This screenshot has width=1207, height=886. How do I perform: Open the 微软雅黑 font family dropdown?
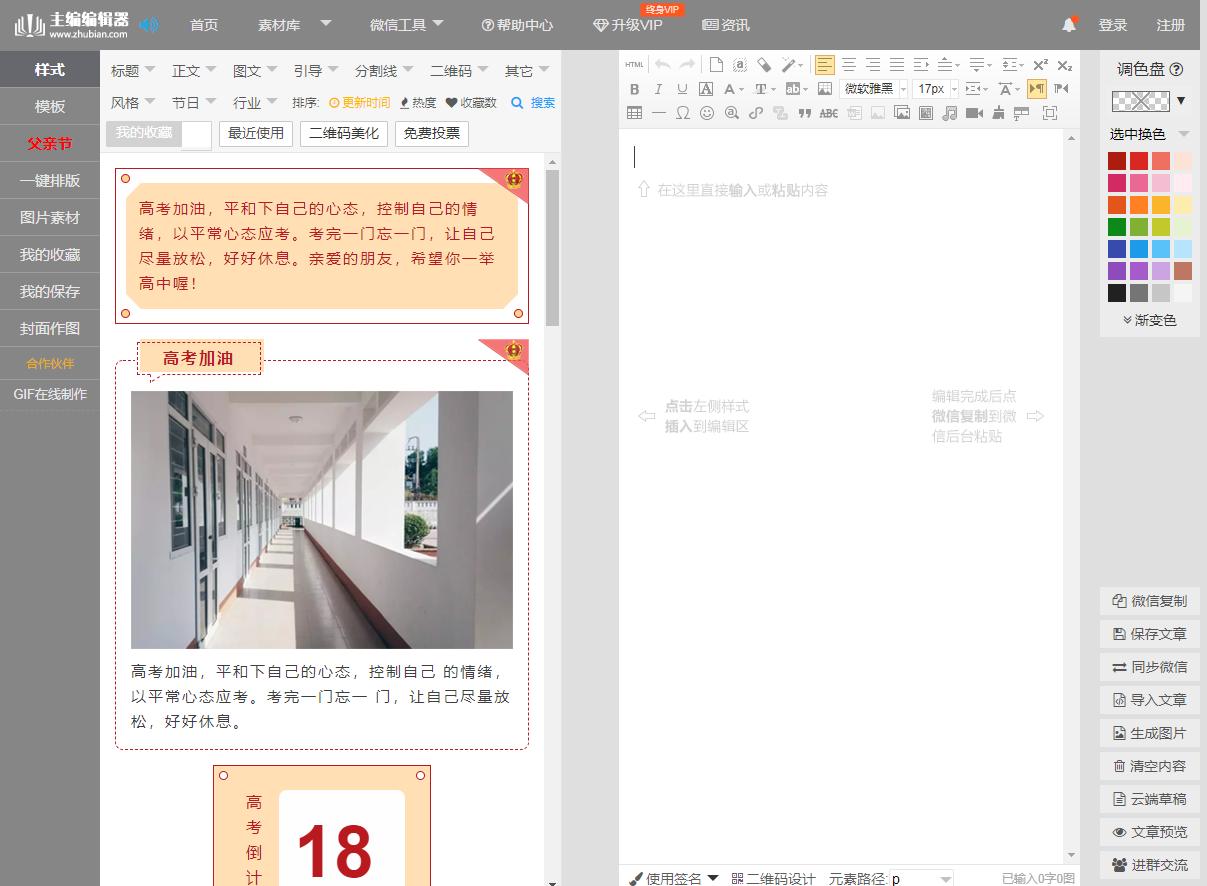[871, 88]
